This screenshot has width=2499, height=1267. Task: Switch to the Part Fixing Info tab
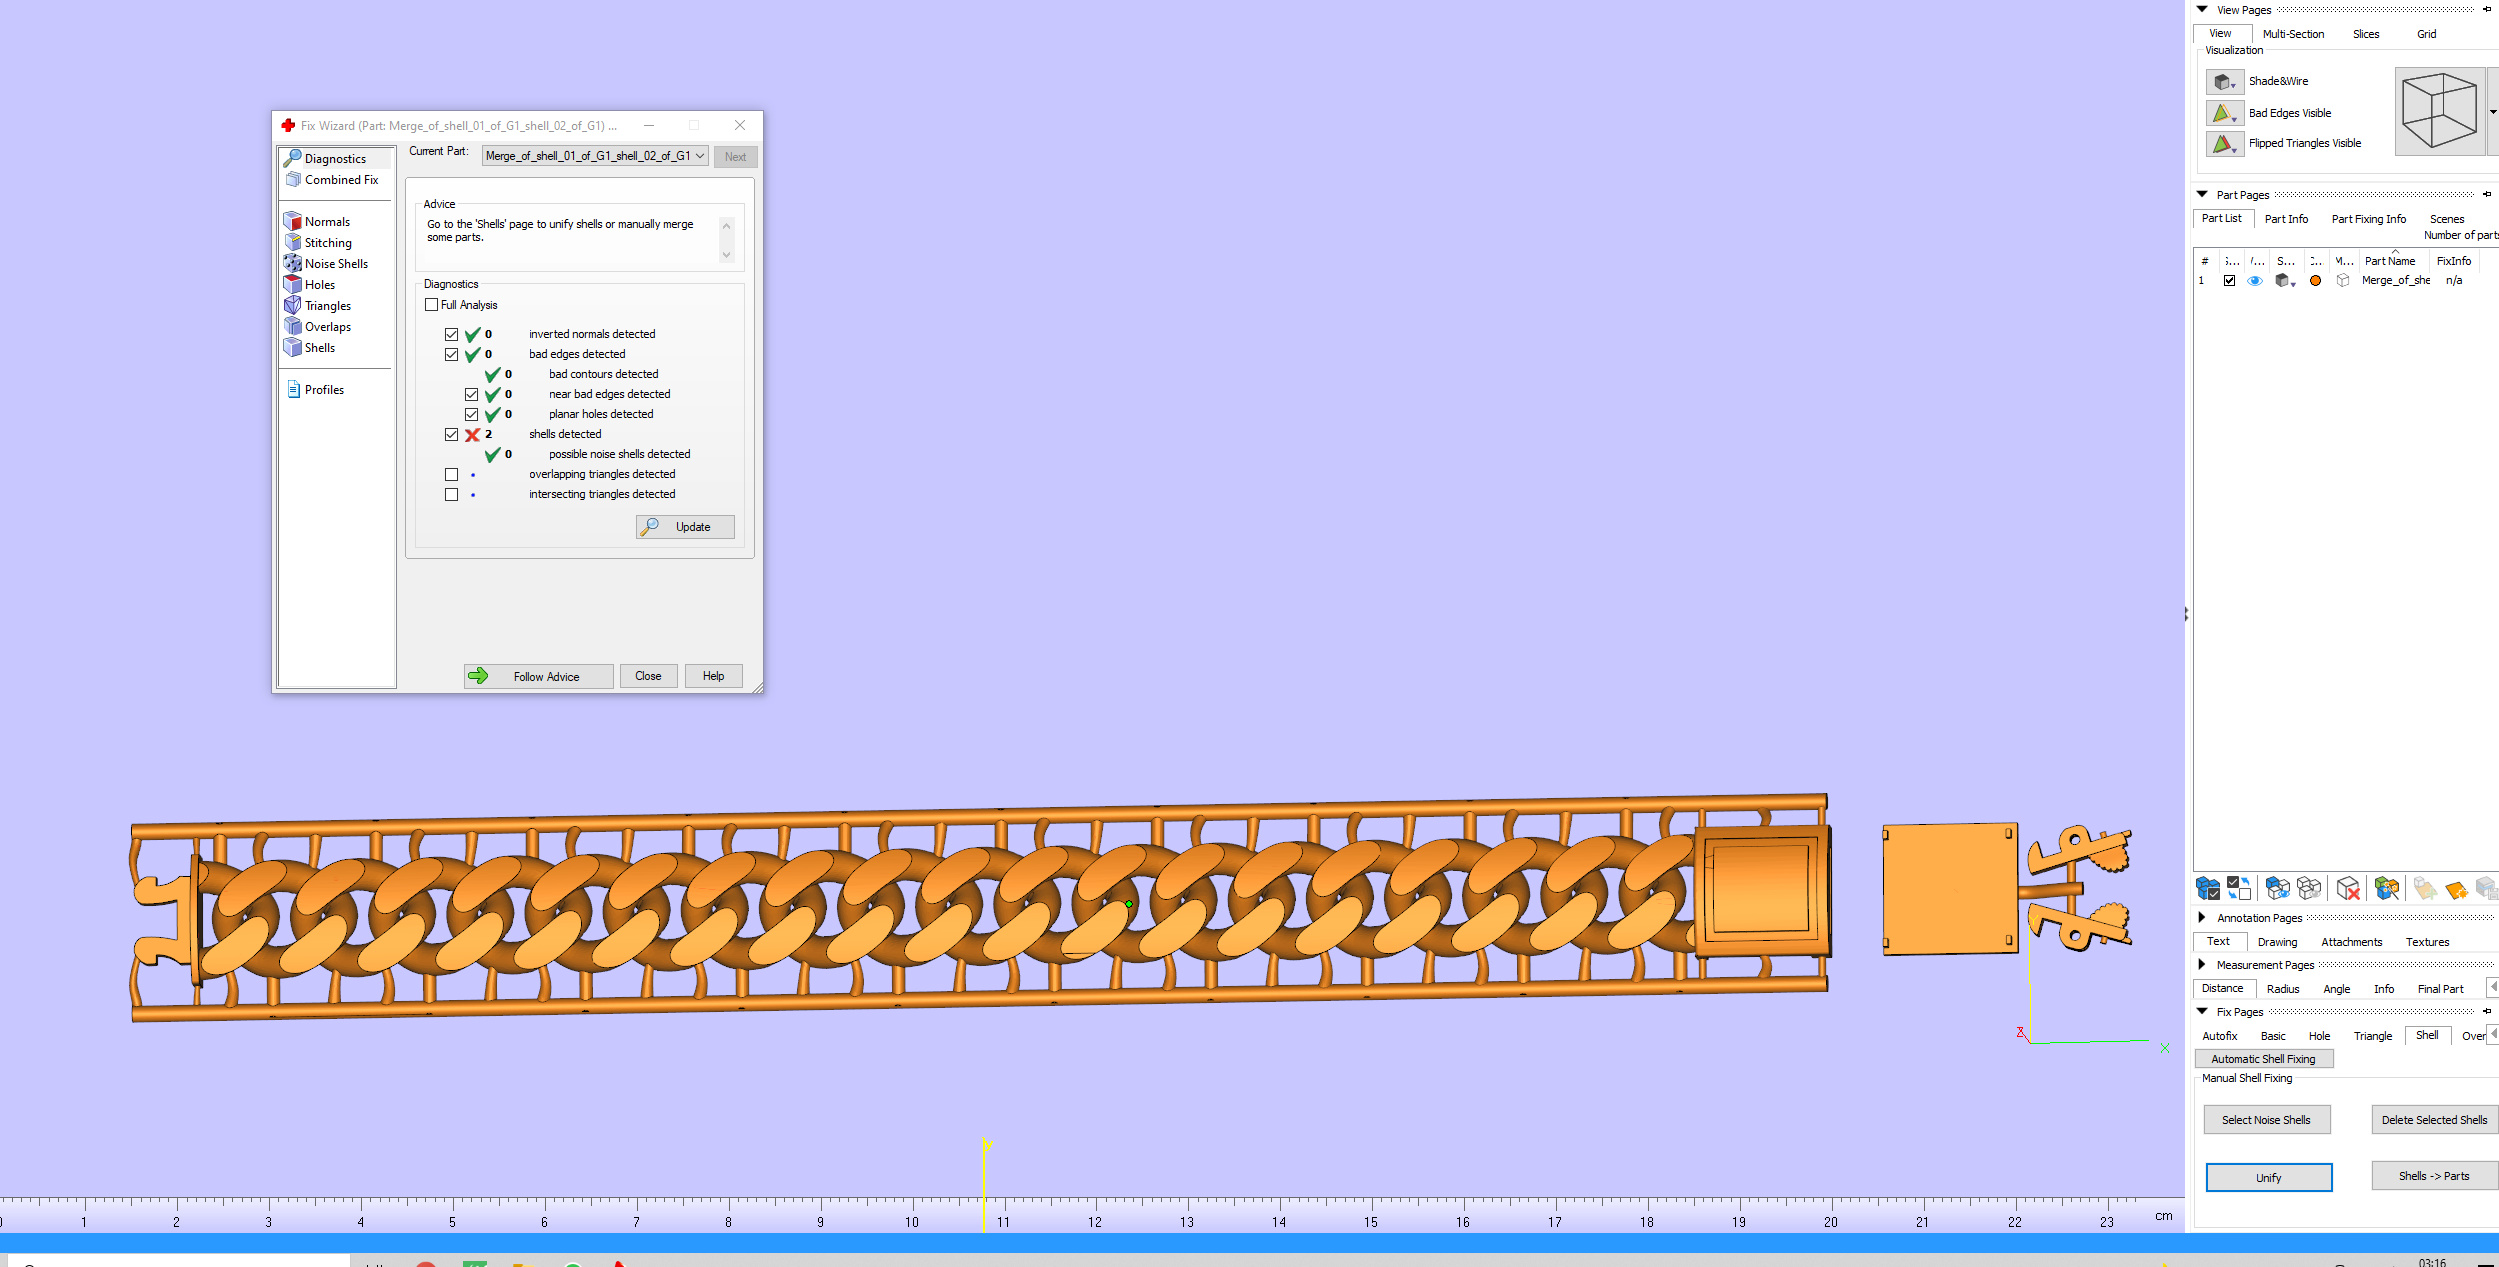[2368, 219]
